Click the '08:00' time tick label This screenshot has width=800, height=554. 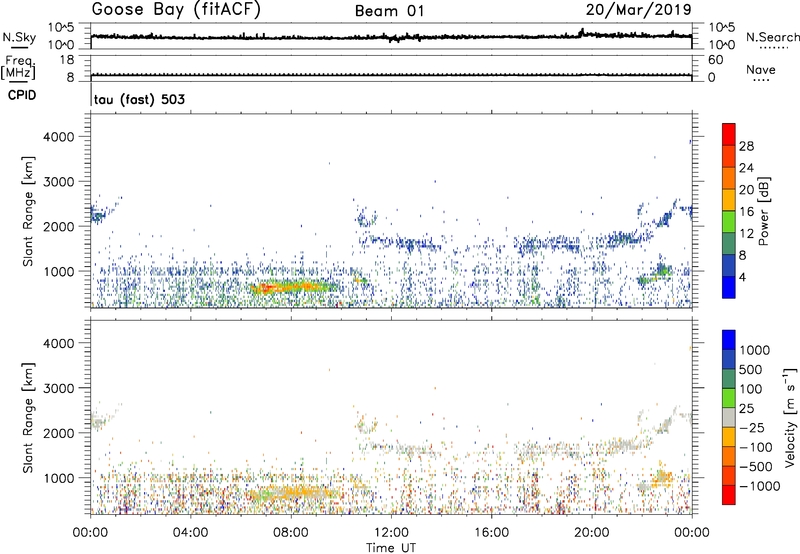pos(291,533)
